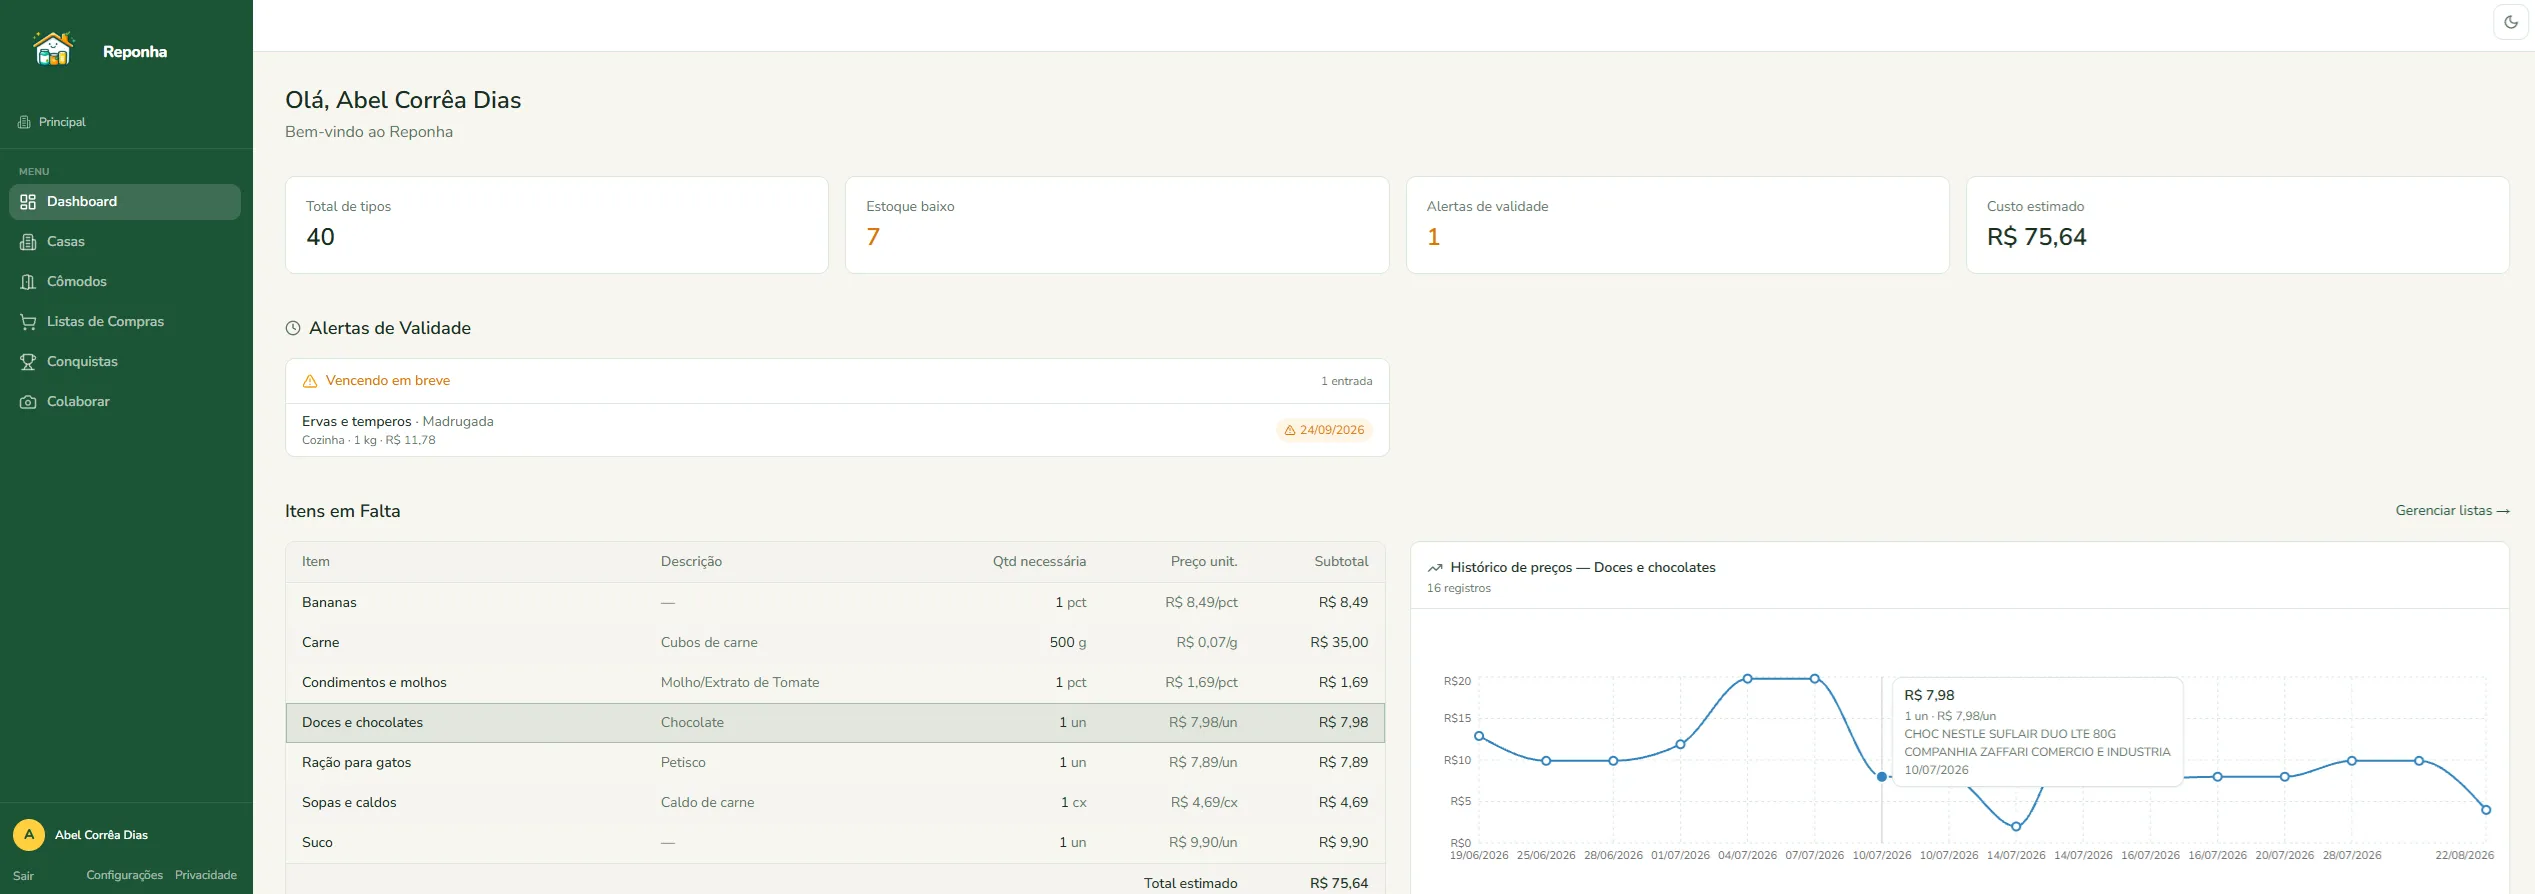Click the user avatar circle with letter A

(x=29, y=834)
